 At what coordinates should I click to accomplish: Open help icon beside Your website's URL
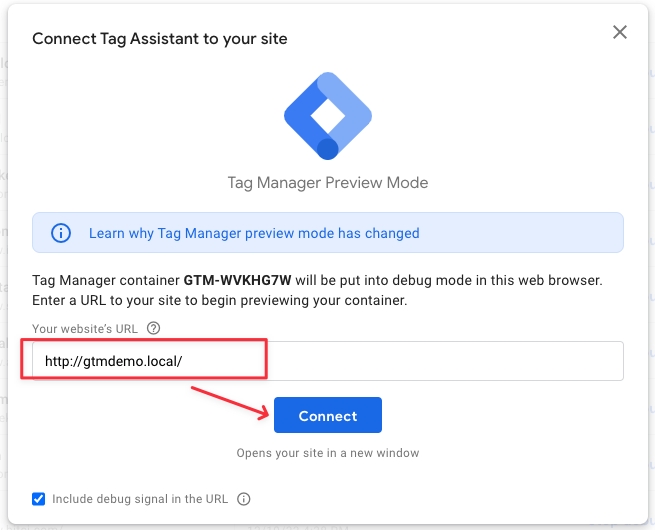click(153, 328)
